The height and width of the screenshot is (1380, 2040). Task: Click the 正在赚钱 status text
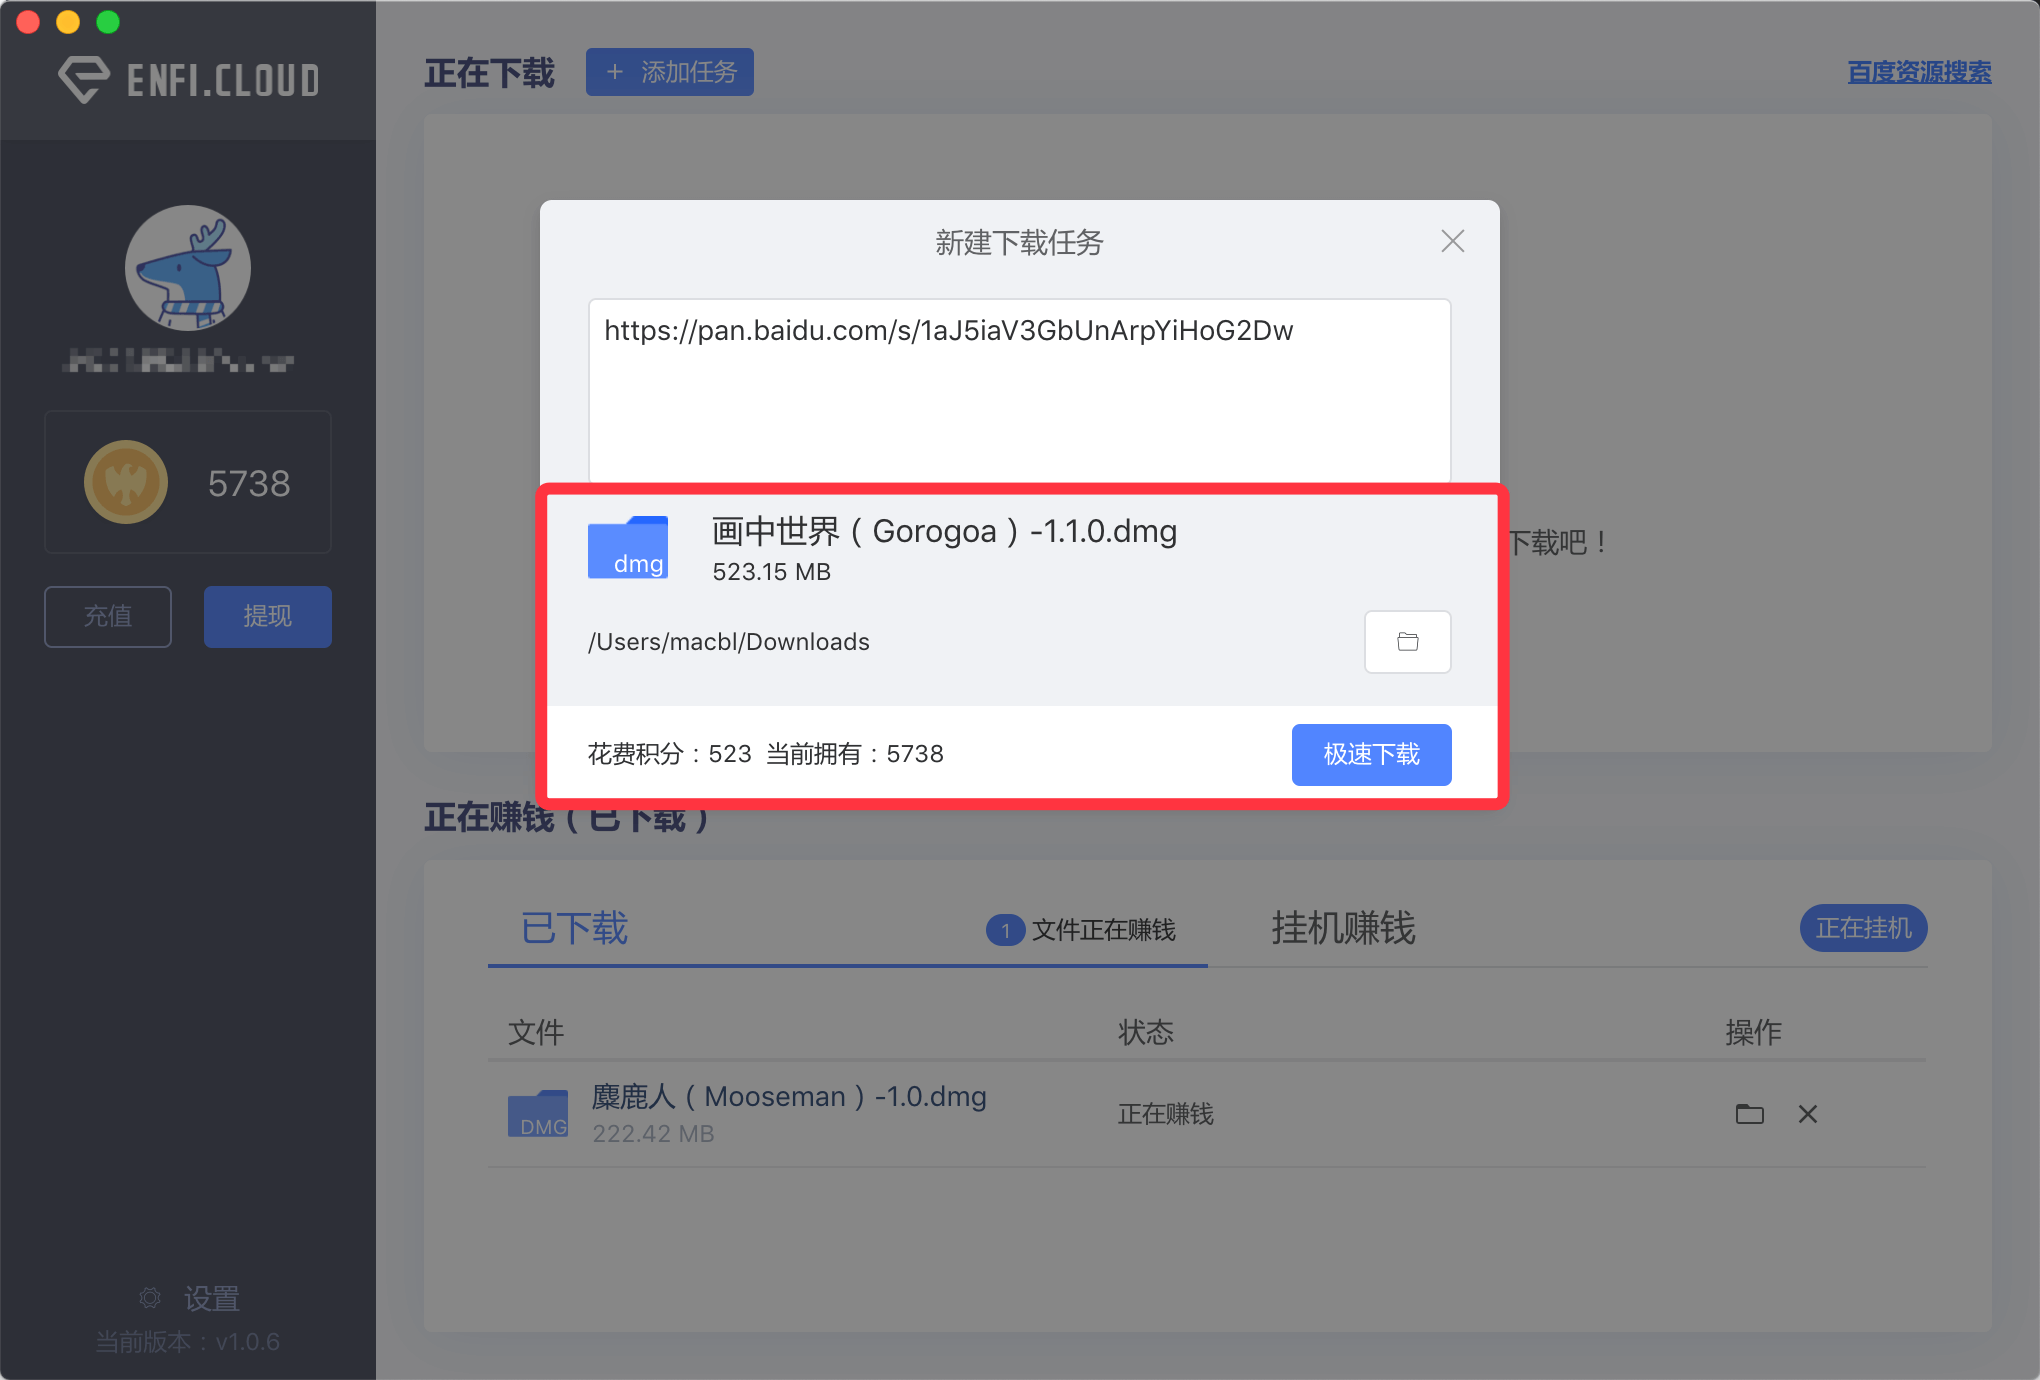tap(1166, 1114)
